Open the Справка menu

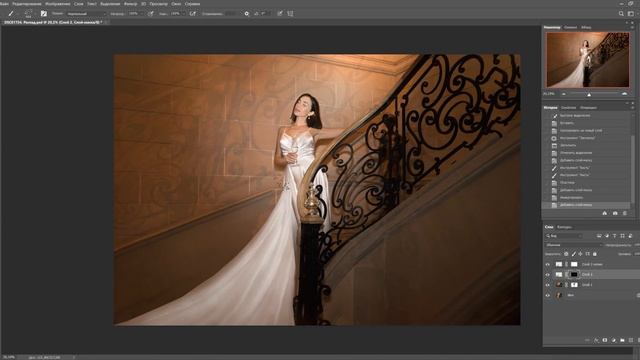click(192, 4)
